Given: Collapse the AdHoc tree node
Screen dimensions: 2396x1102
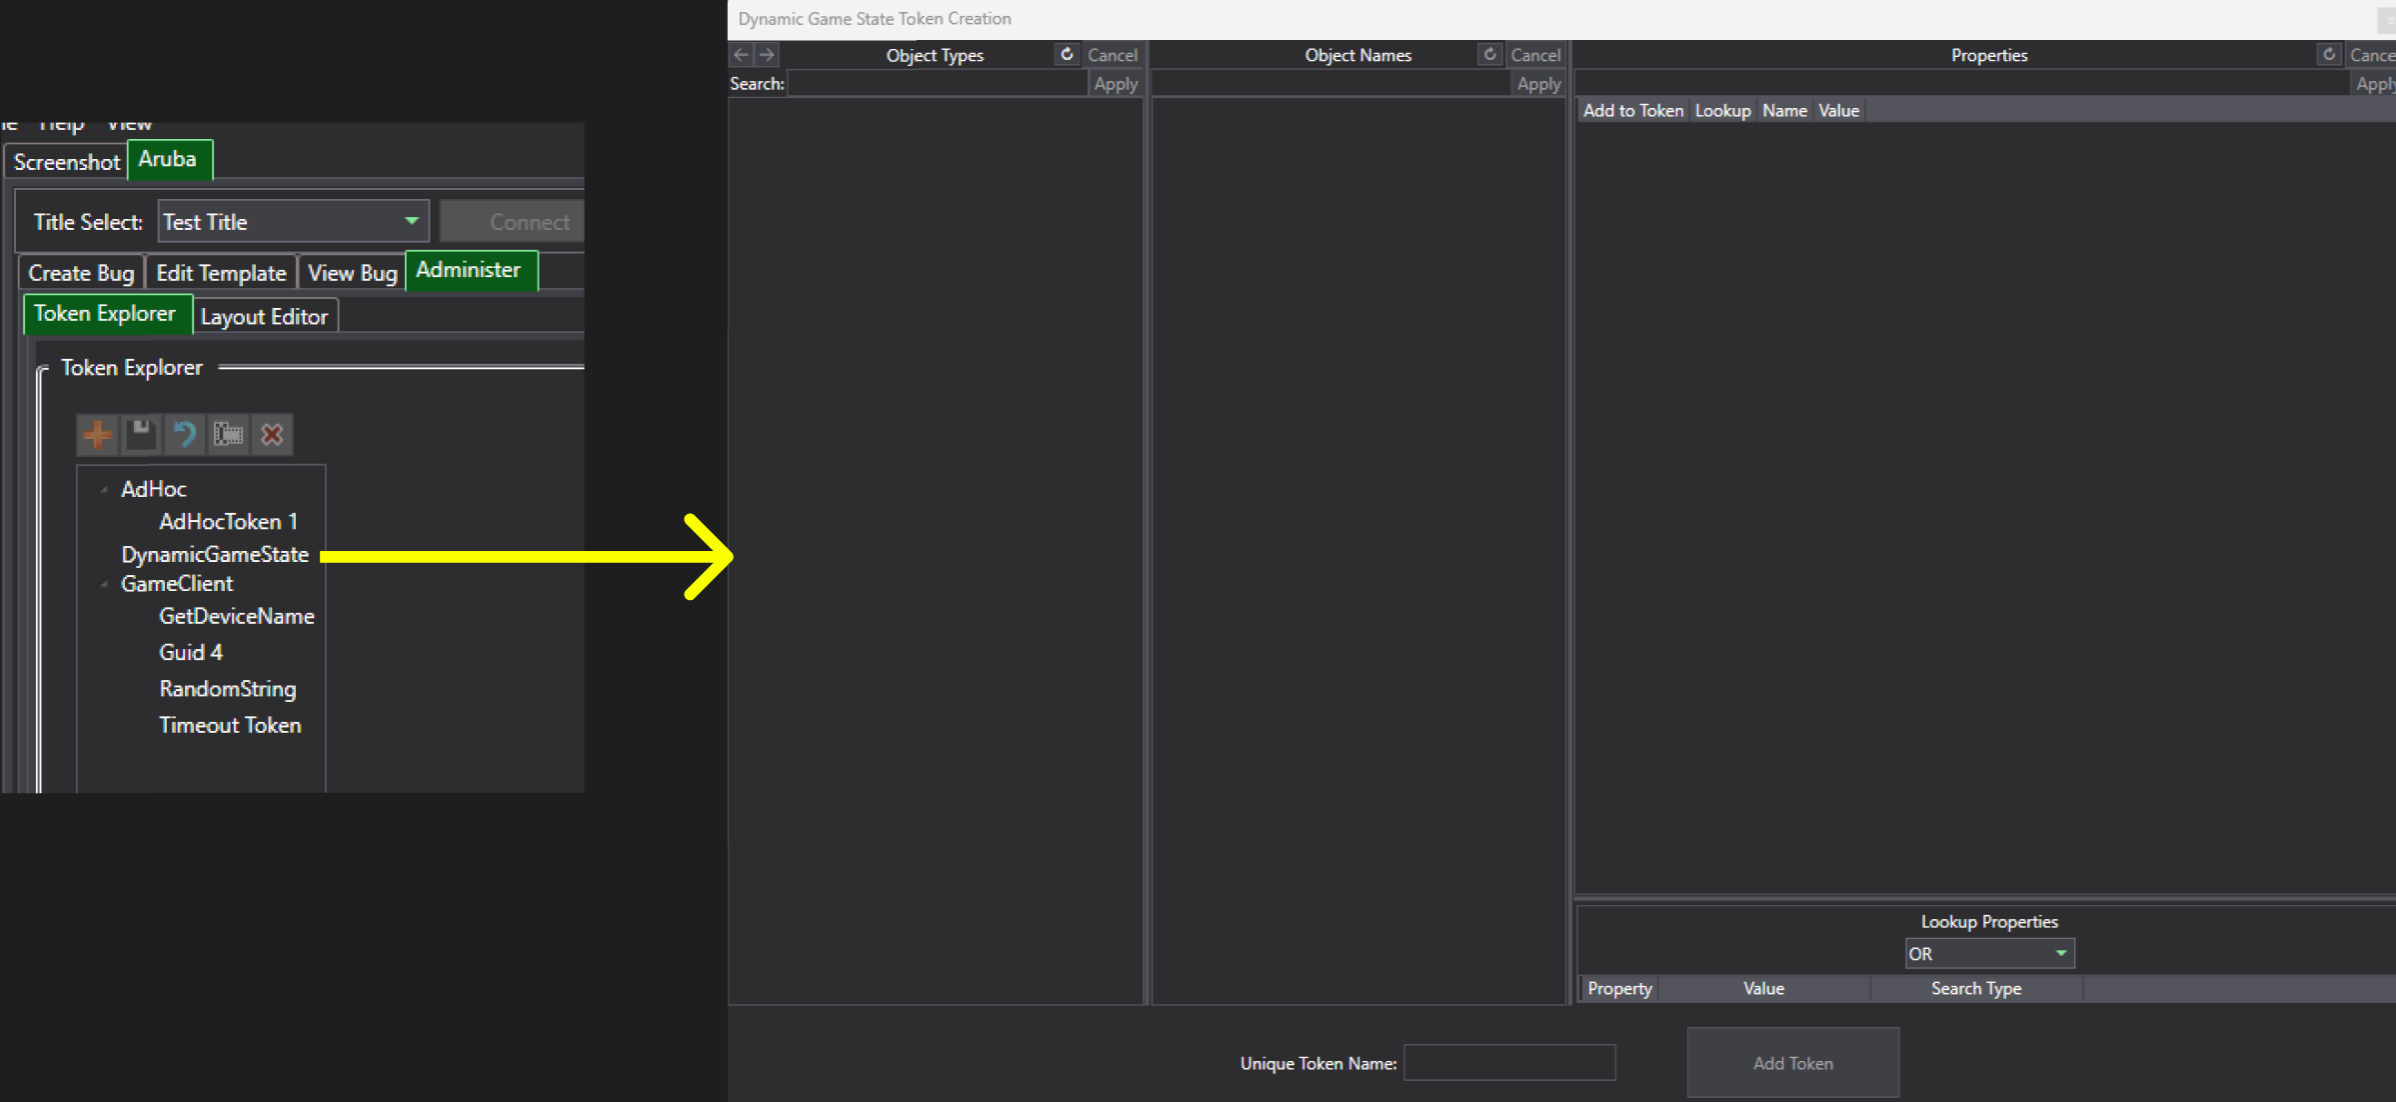Looking at the screenshot, I should (x=104, y=489).
